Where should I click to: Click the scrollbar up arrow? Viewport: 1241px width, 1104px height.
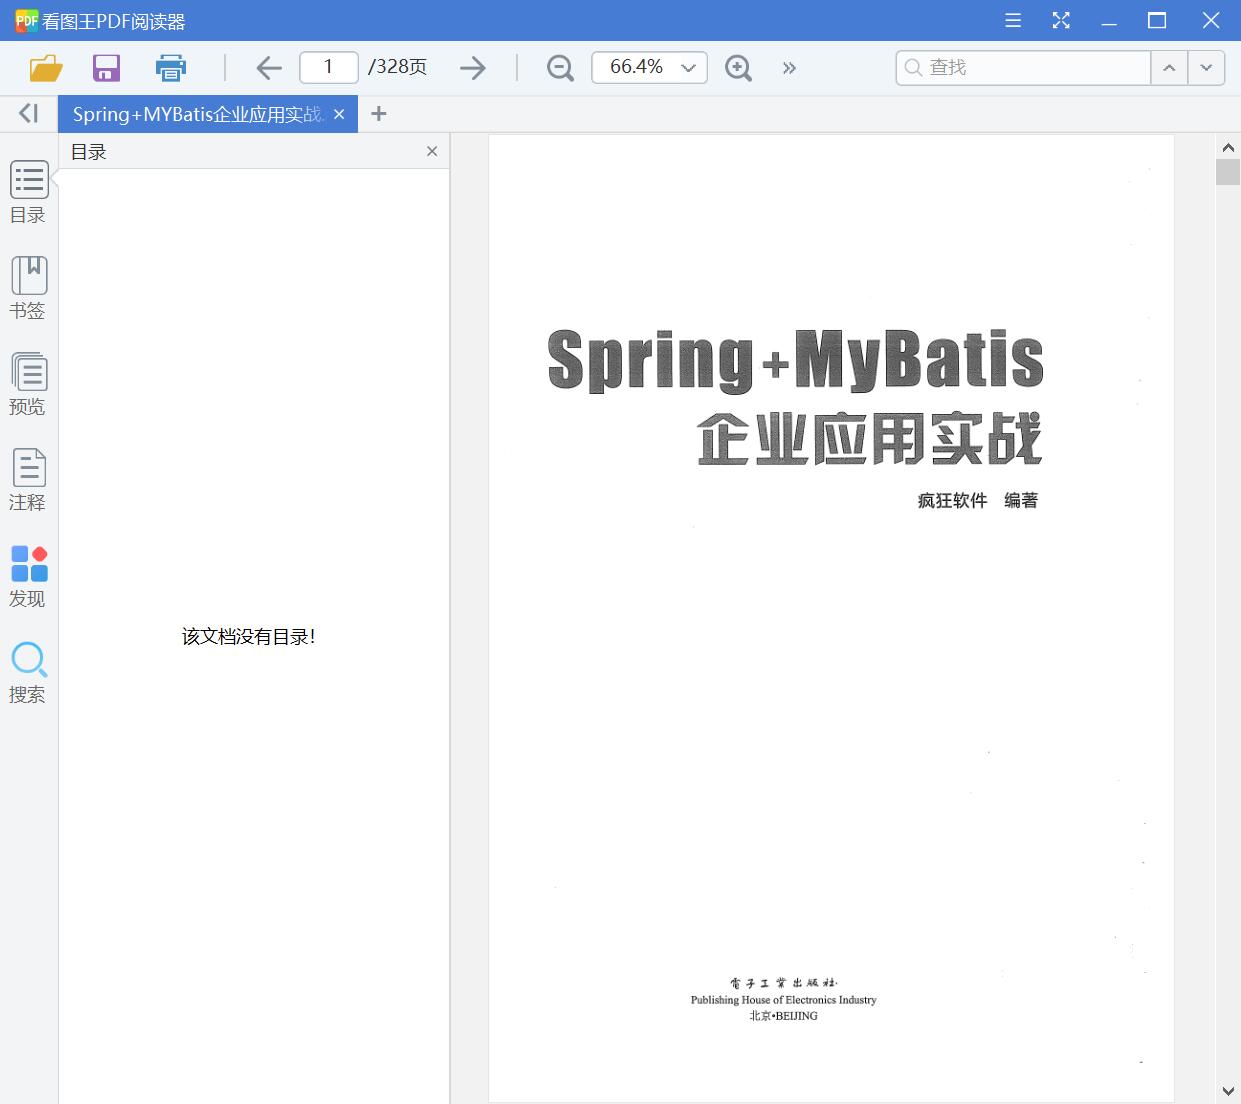1228,147
